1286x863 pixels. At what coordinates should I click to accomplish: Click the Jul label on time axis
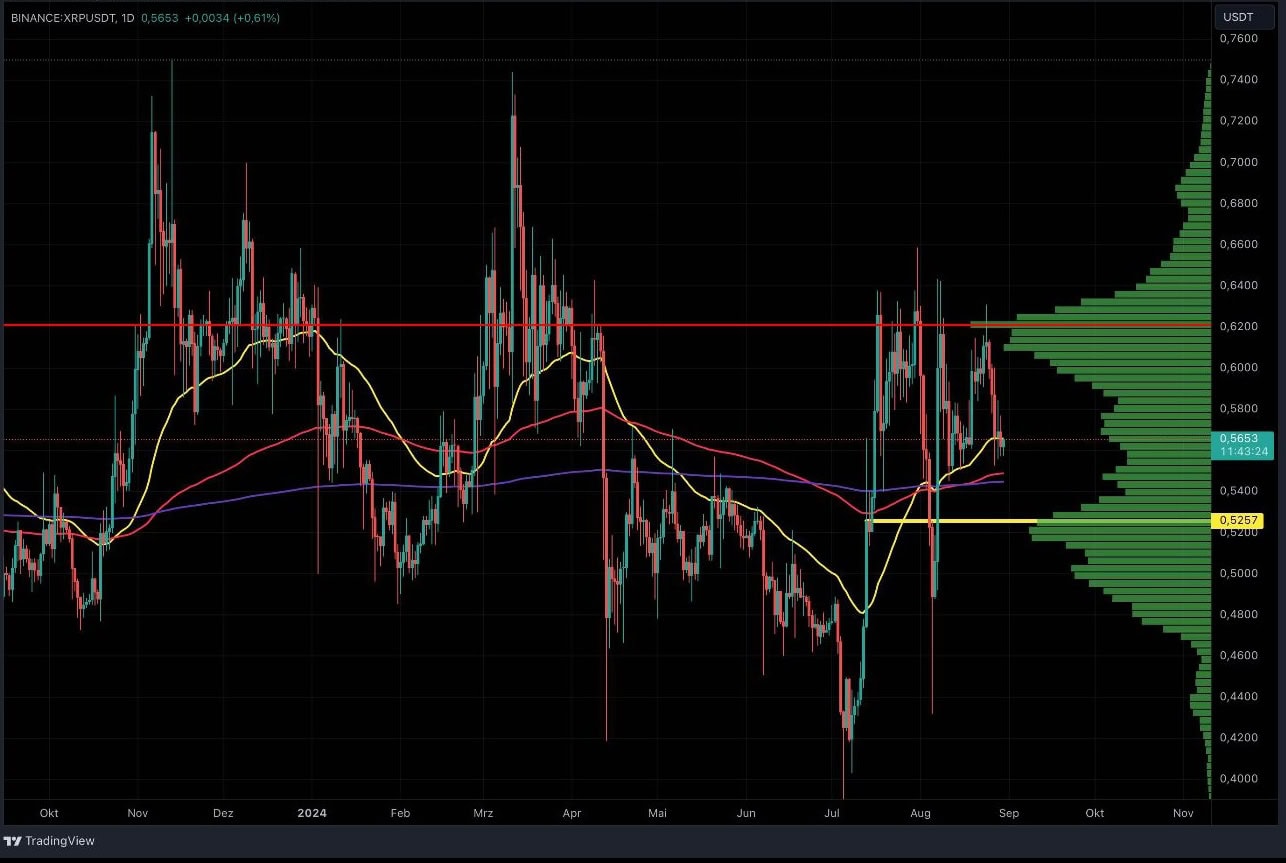click(831, 813)
